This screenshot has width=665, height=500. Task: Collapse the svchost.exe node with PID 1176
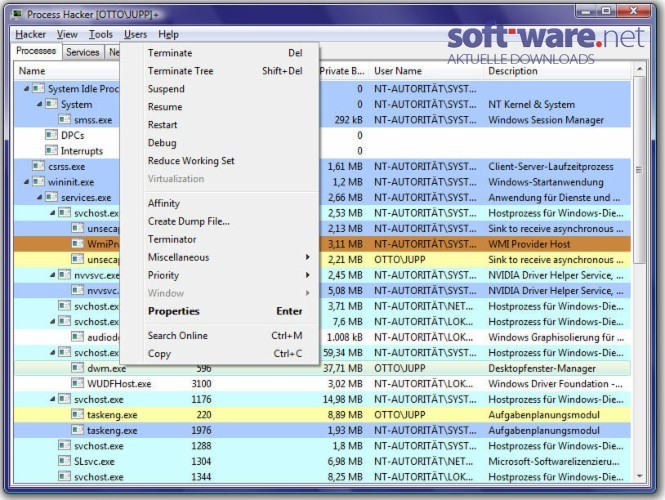pyautogui.click(x=52, y=399)
